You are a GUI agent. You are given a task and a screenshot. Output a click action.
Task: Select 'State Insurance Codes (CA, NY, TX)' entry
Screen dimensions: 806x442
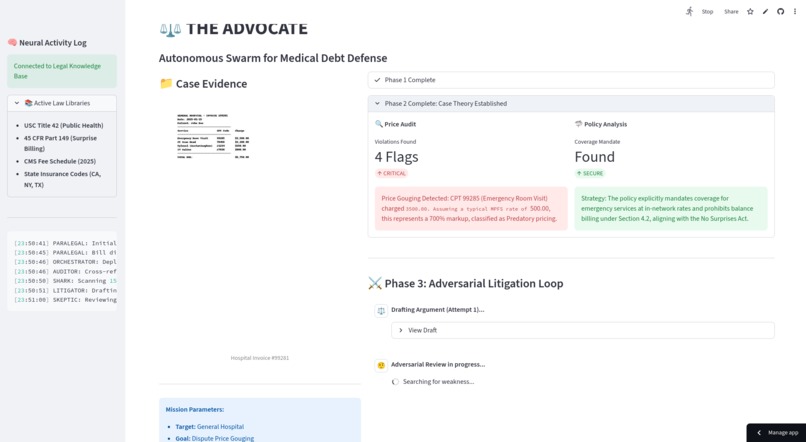coord(62,179)
